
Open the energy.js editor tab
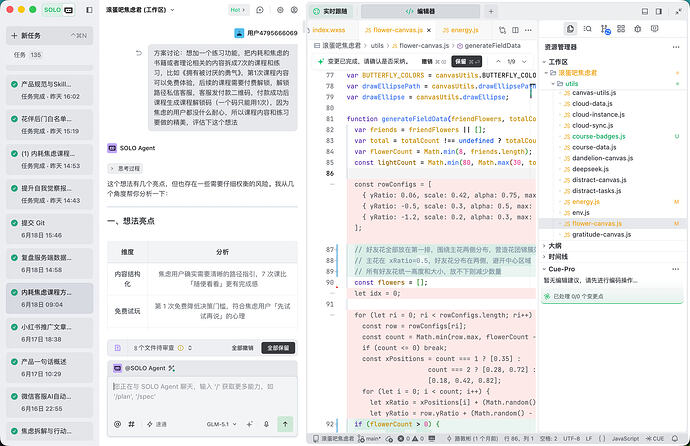[x=460, y=30]
